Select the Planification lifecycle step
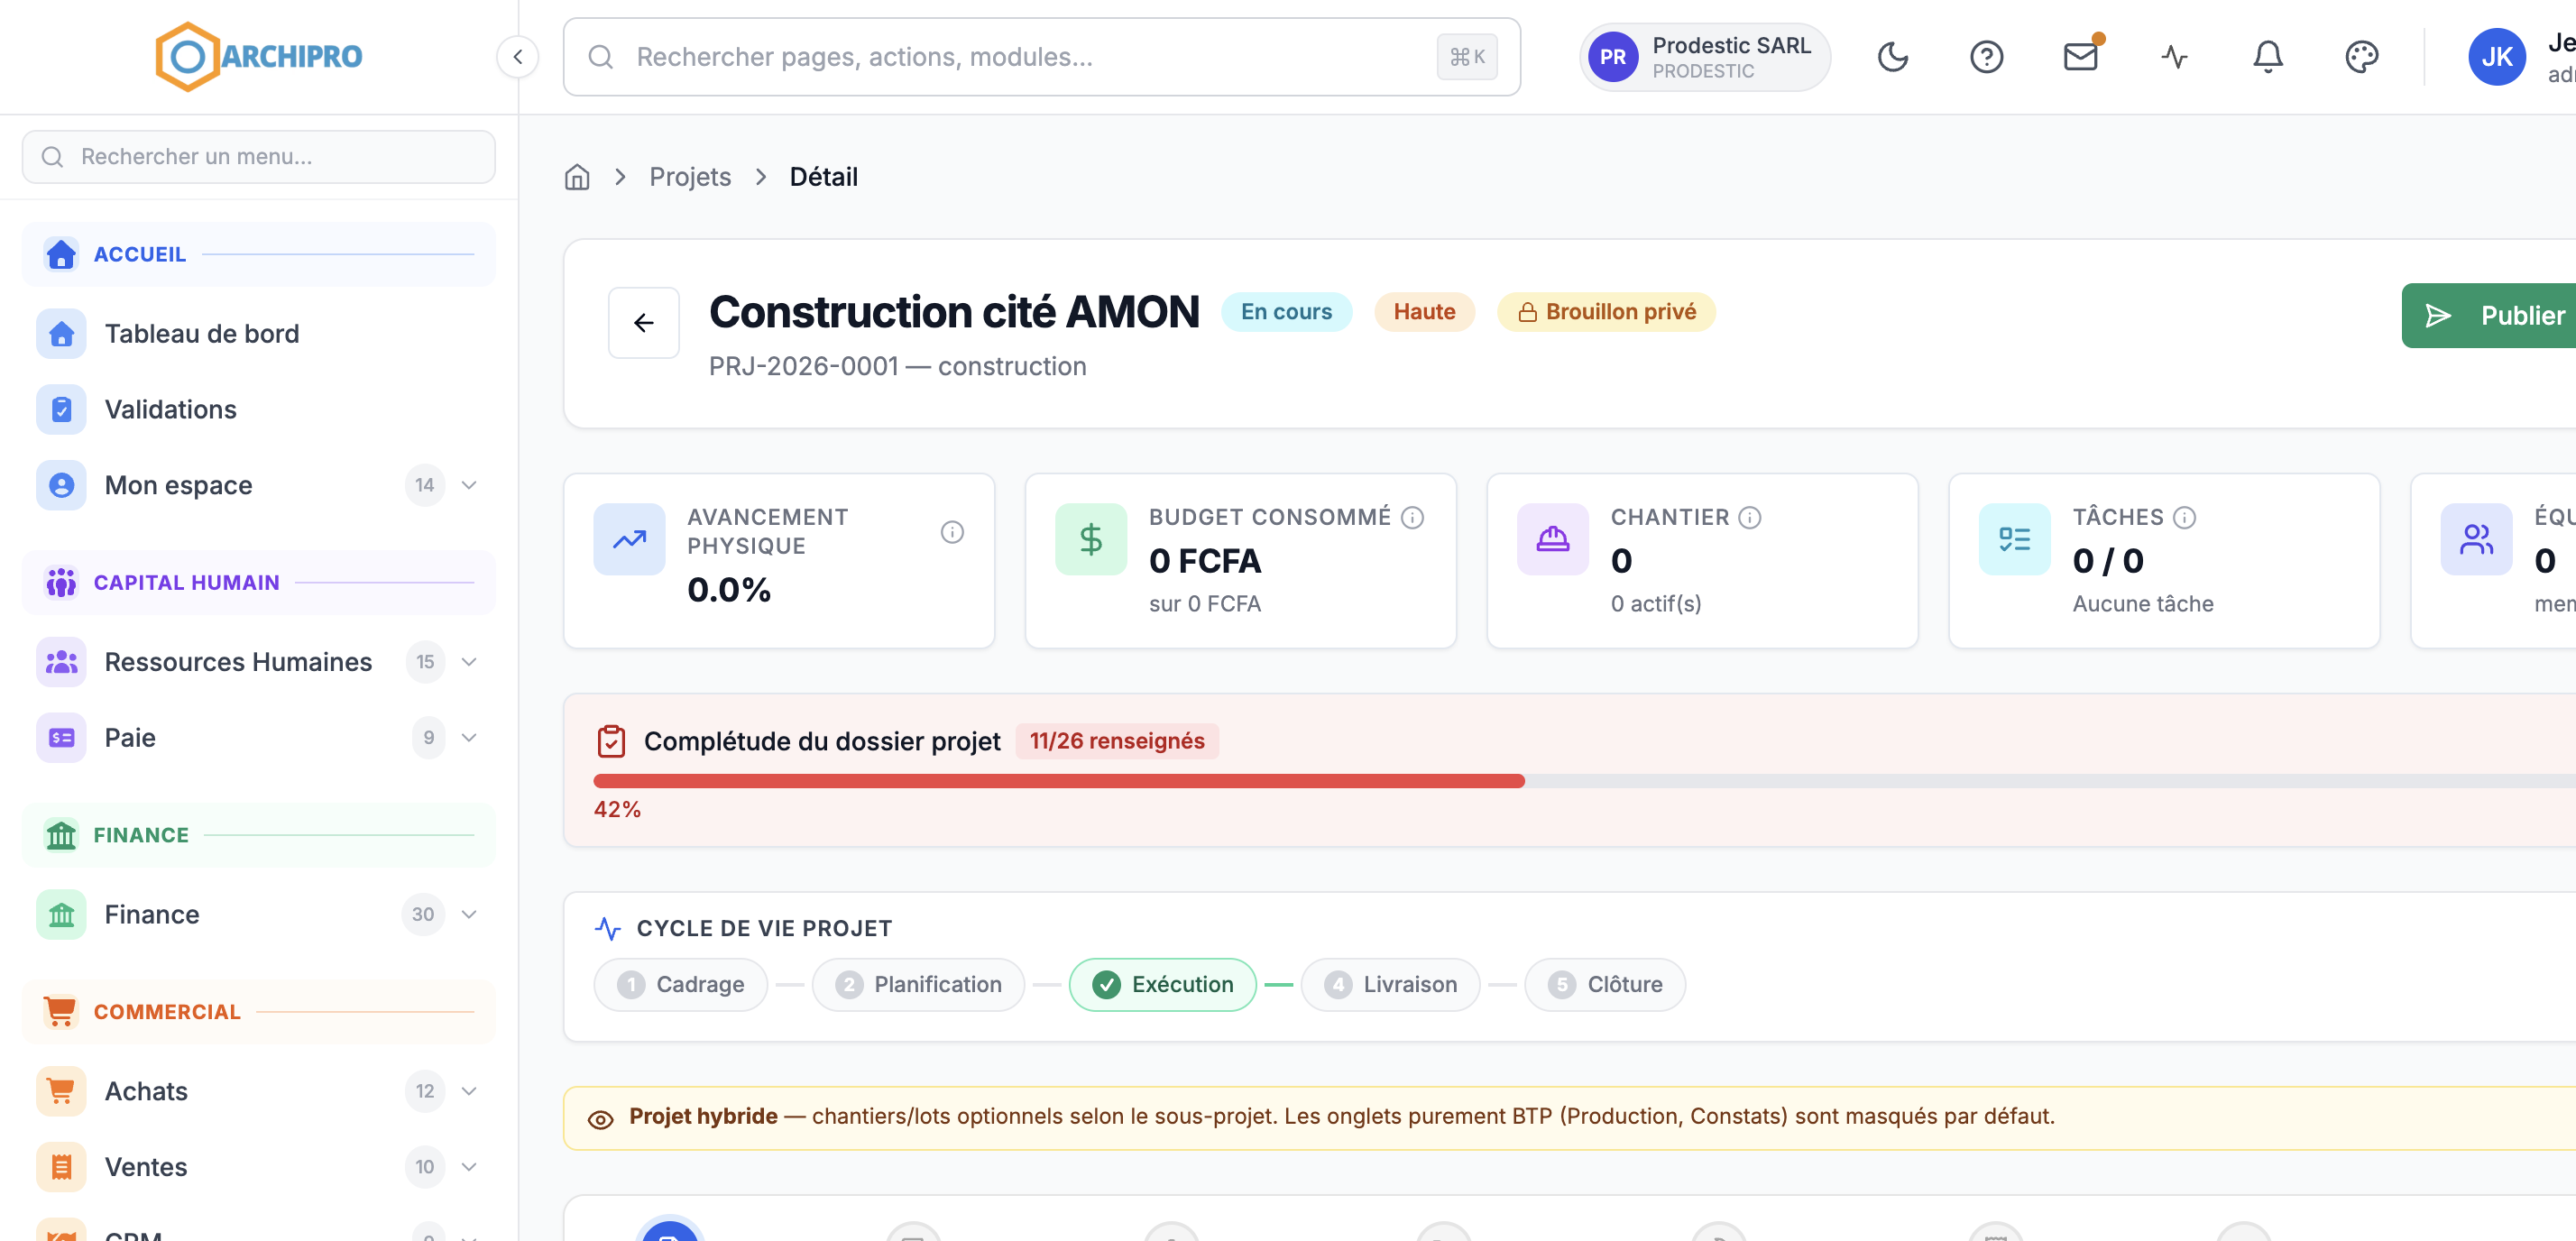The height and width of the screenshot is (1241, 2576). (x=918, y=985)
